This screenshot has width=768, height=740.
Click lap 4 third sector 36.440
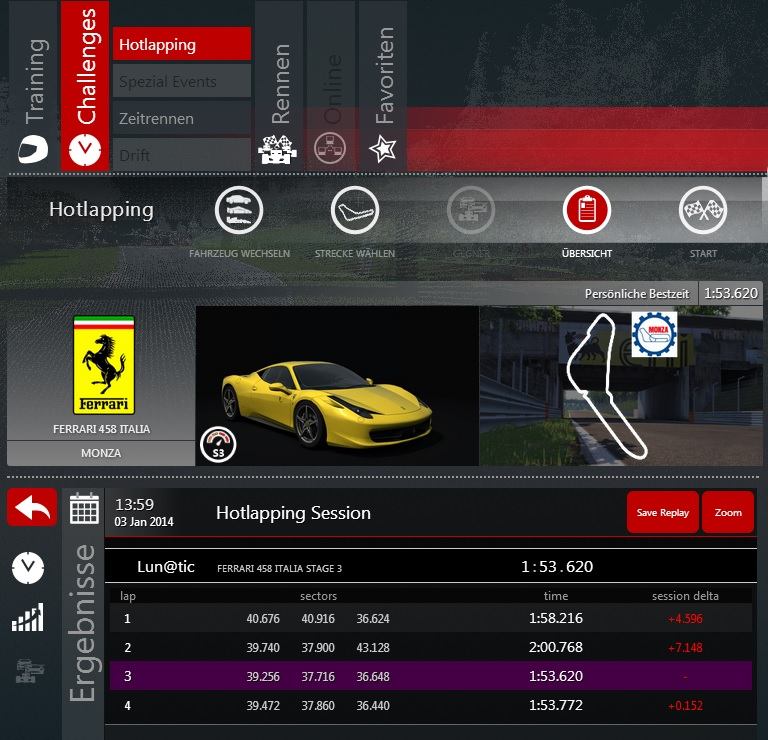point(373,705)
